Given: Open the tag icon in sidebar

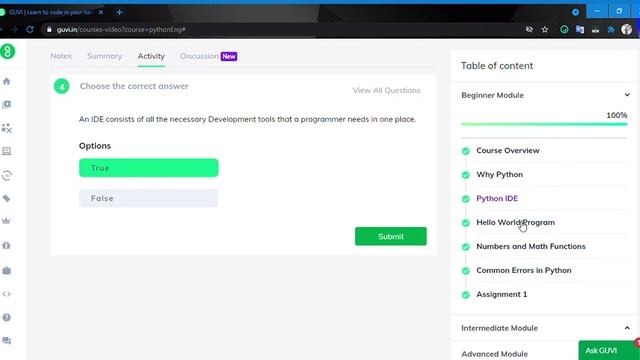Looking at the screenshot, I should [x=7, y=198].
